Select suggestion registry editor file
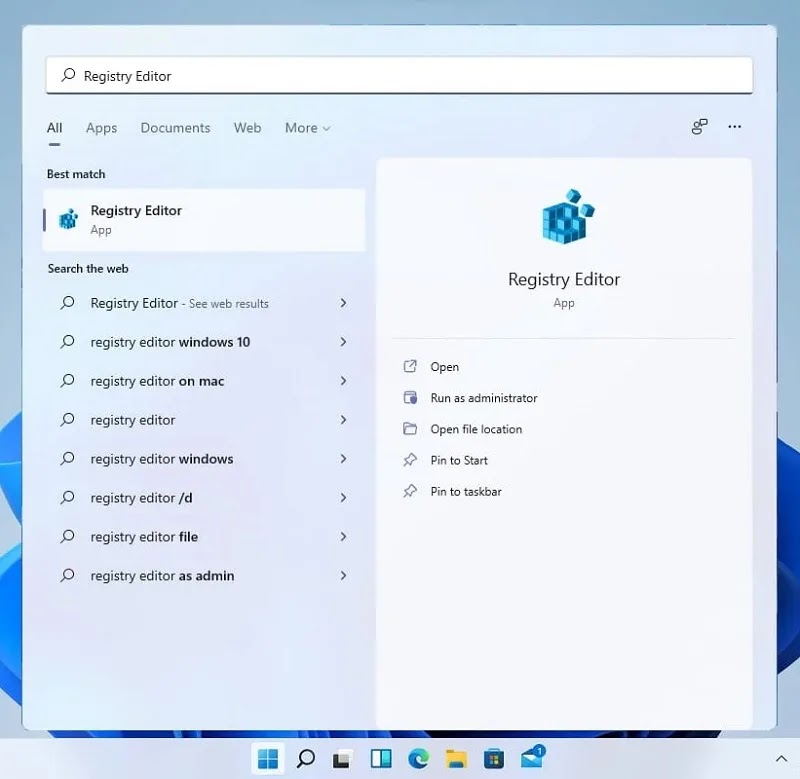Image resolution: width=800 pixels, height=779 pixels. [x=204, y=537]
